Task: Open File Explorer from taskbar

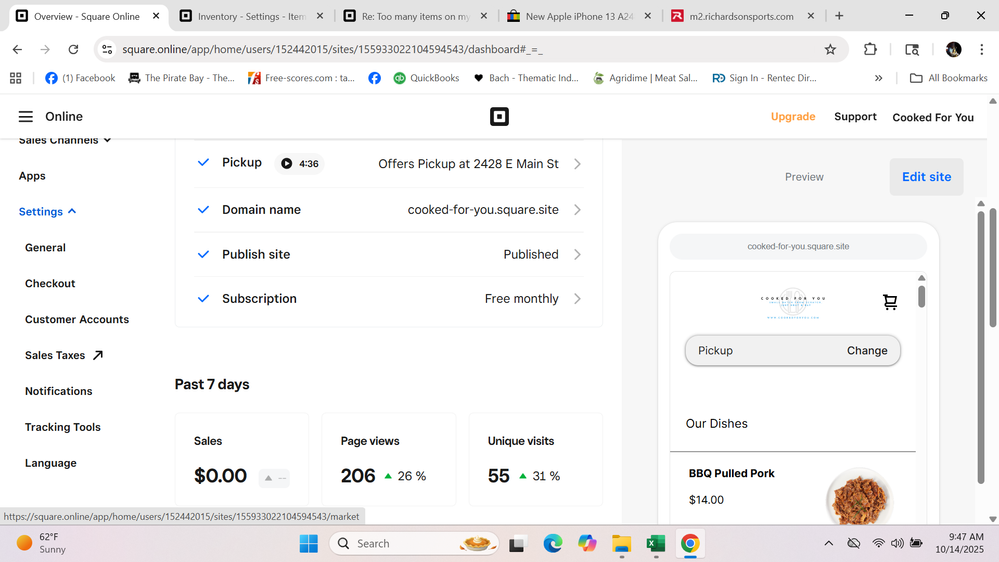Action: click(621, 543)
